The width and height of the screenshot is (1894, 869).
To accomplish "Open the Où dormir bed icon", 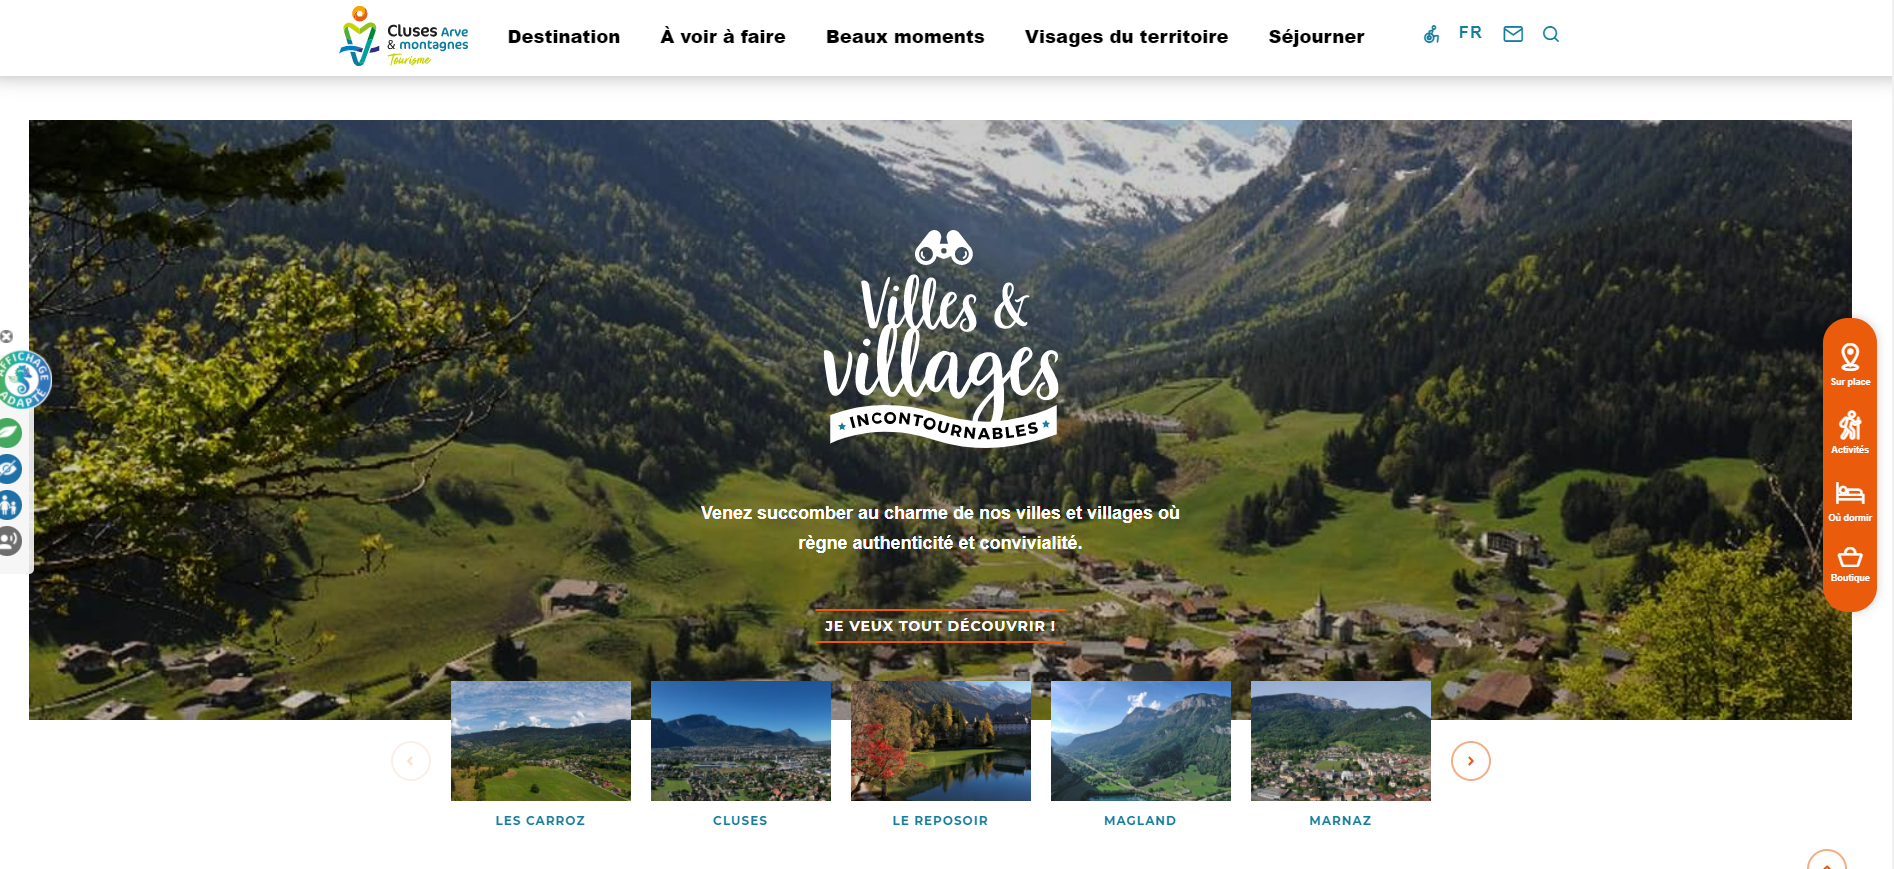I will [x=1850, y=501].
